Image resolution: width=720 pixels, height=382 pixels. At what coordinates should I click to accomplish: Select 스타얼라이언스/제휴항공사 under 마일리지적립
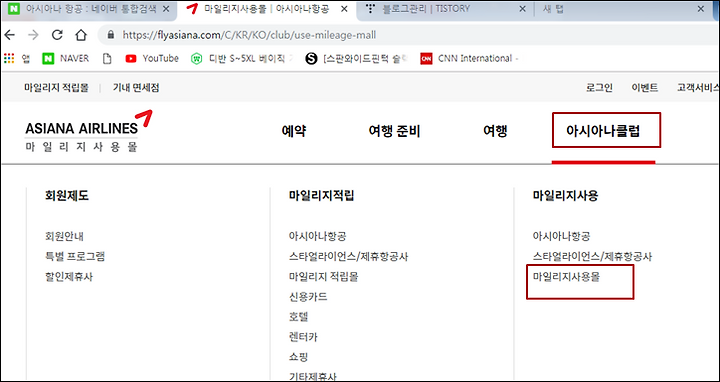click(x=349, y=257)
